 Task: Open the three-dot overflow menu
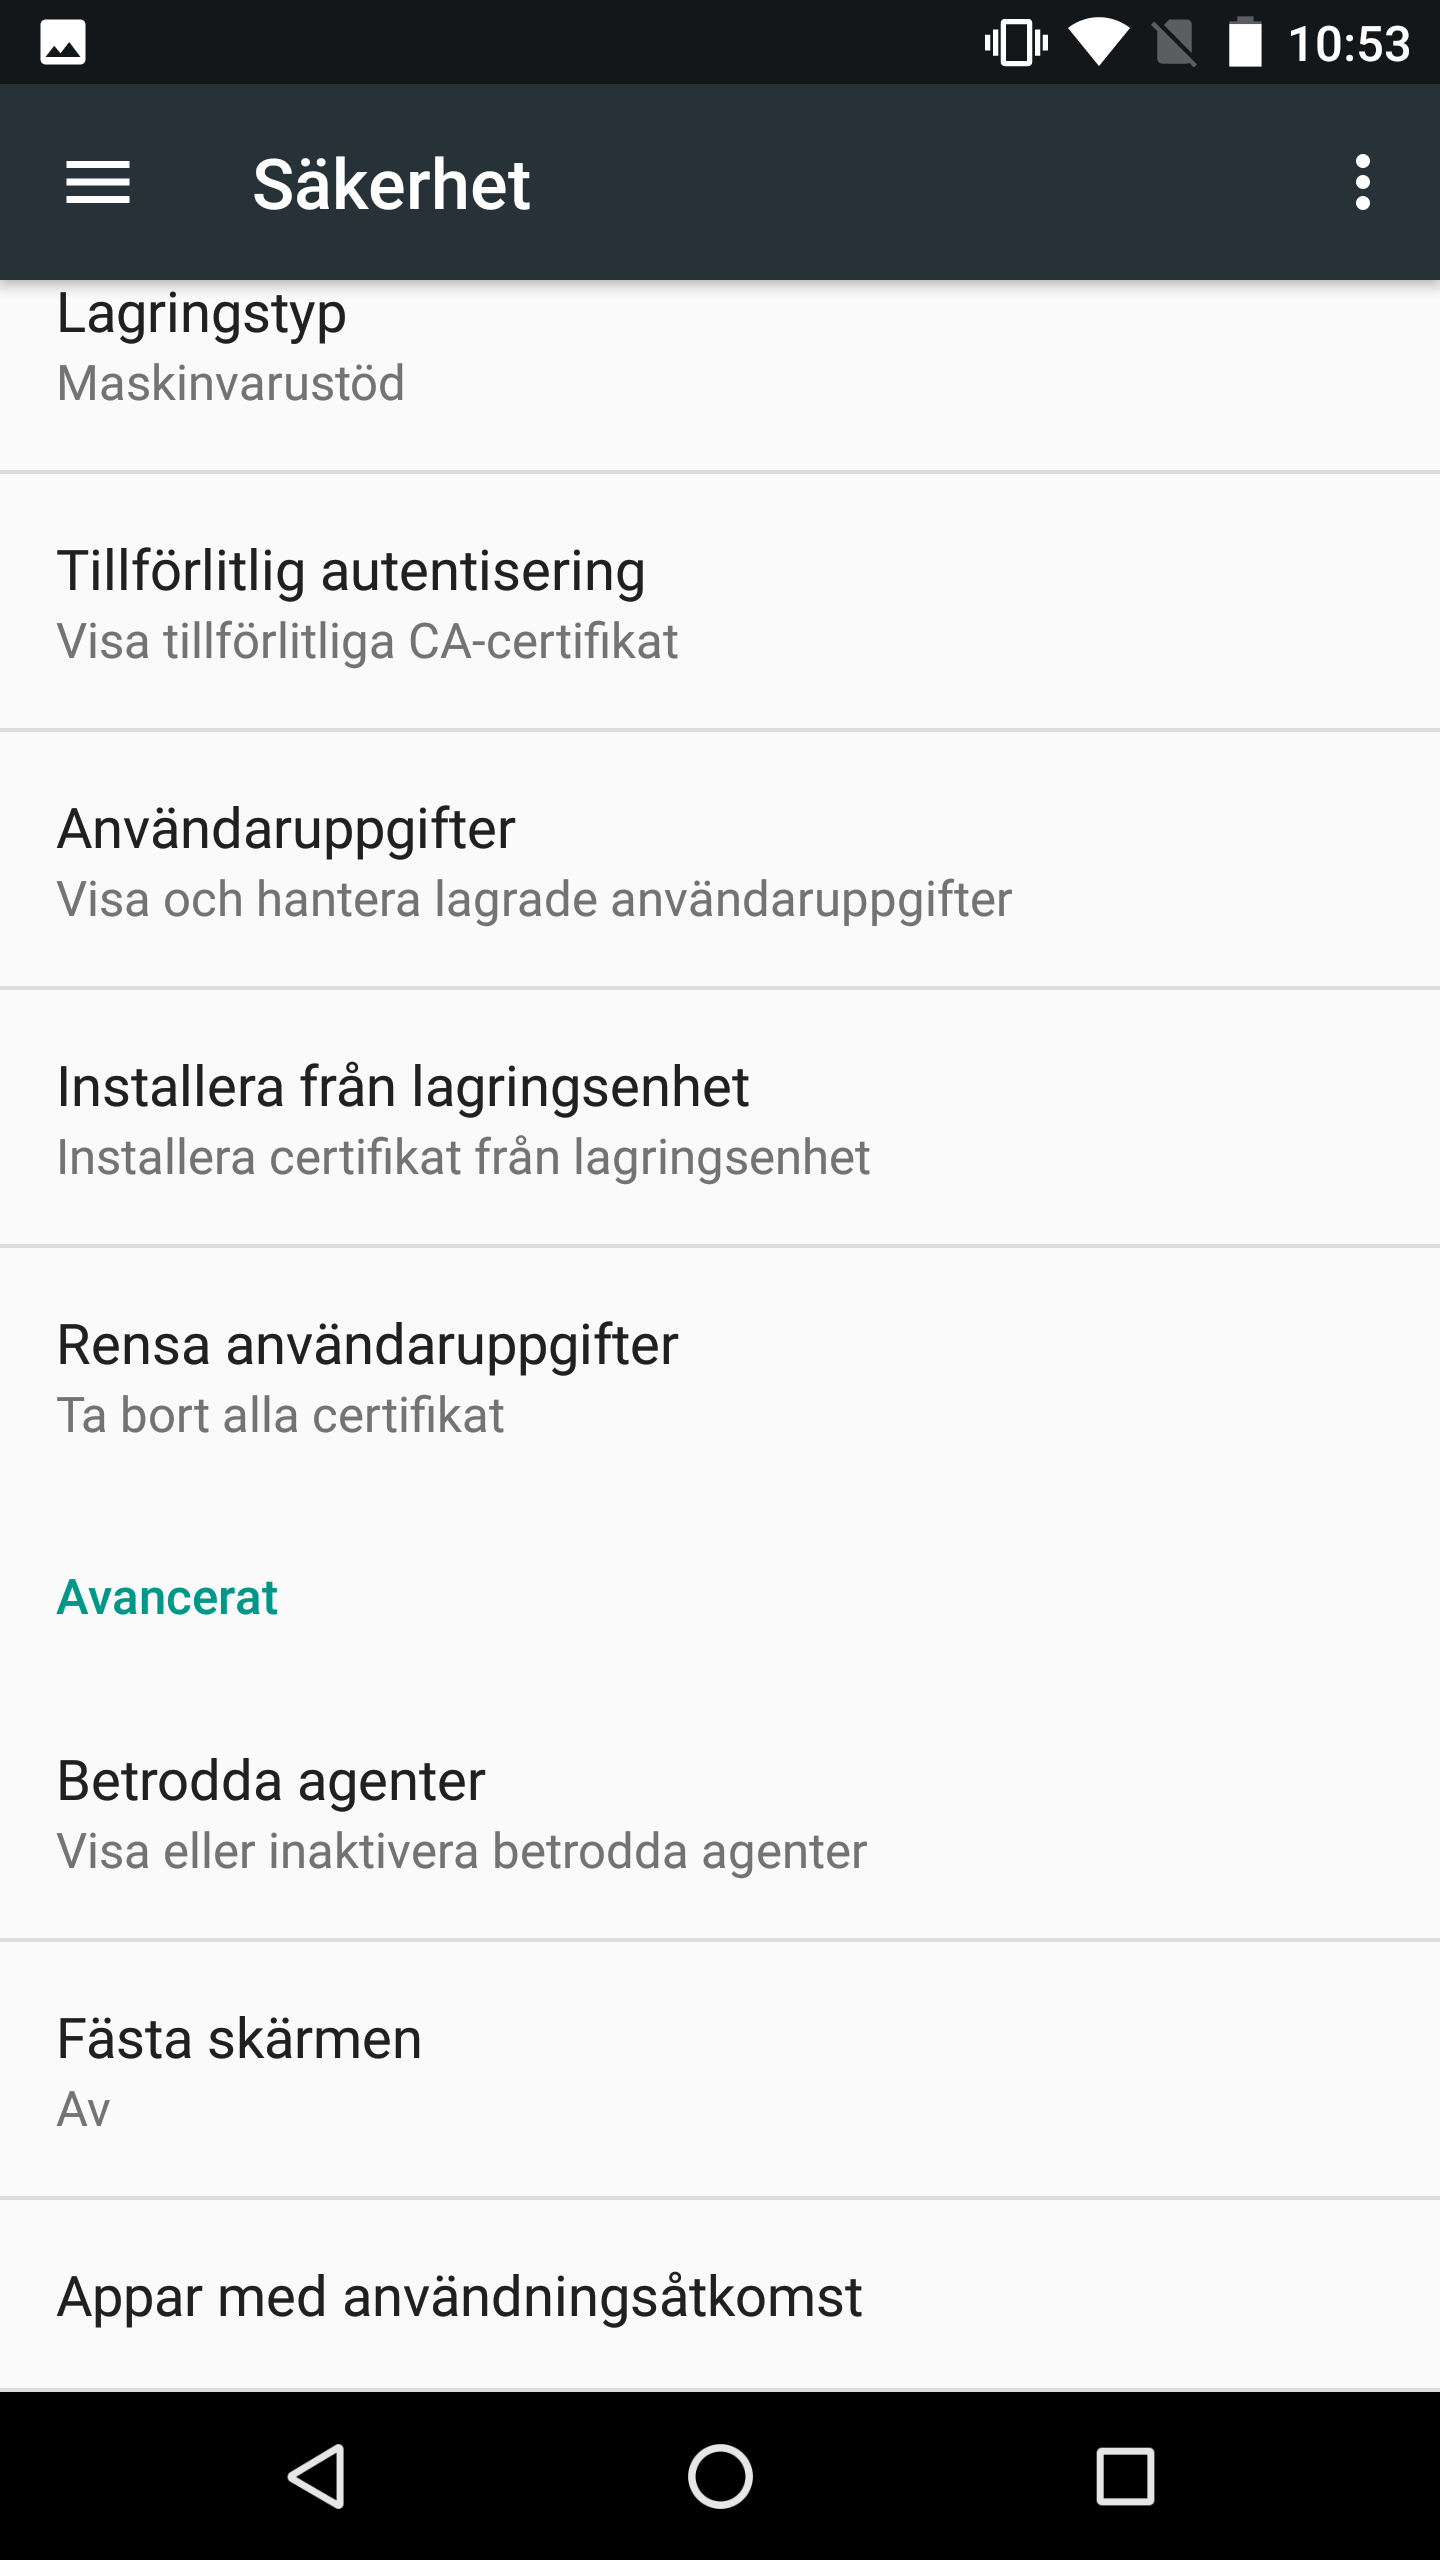tap(1362, 183)
